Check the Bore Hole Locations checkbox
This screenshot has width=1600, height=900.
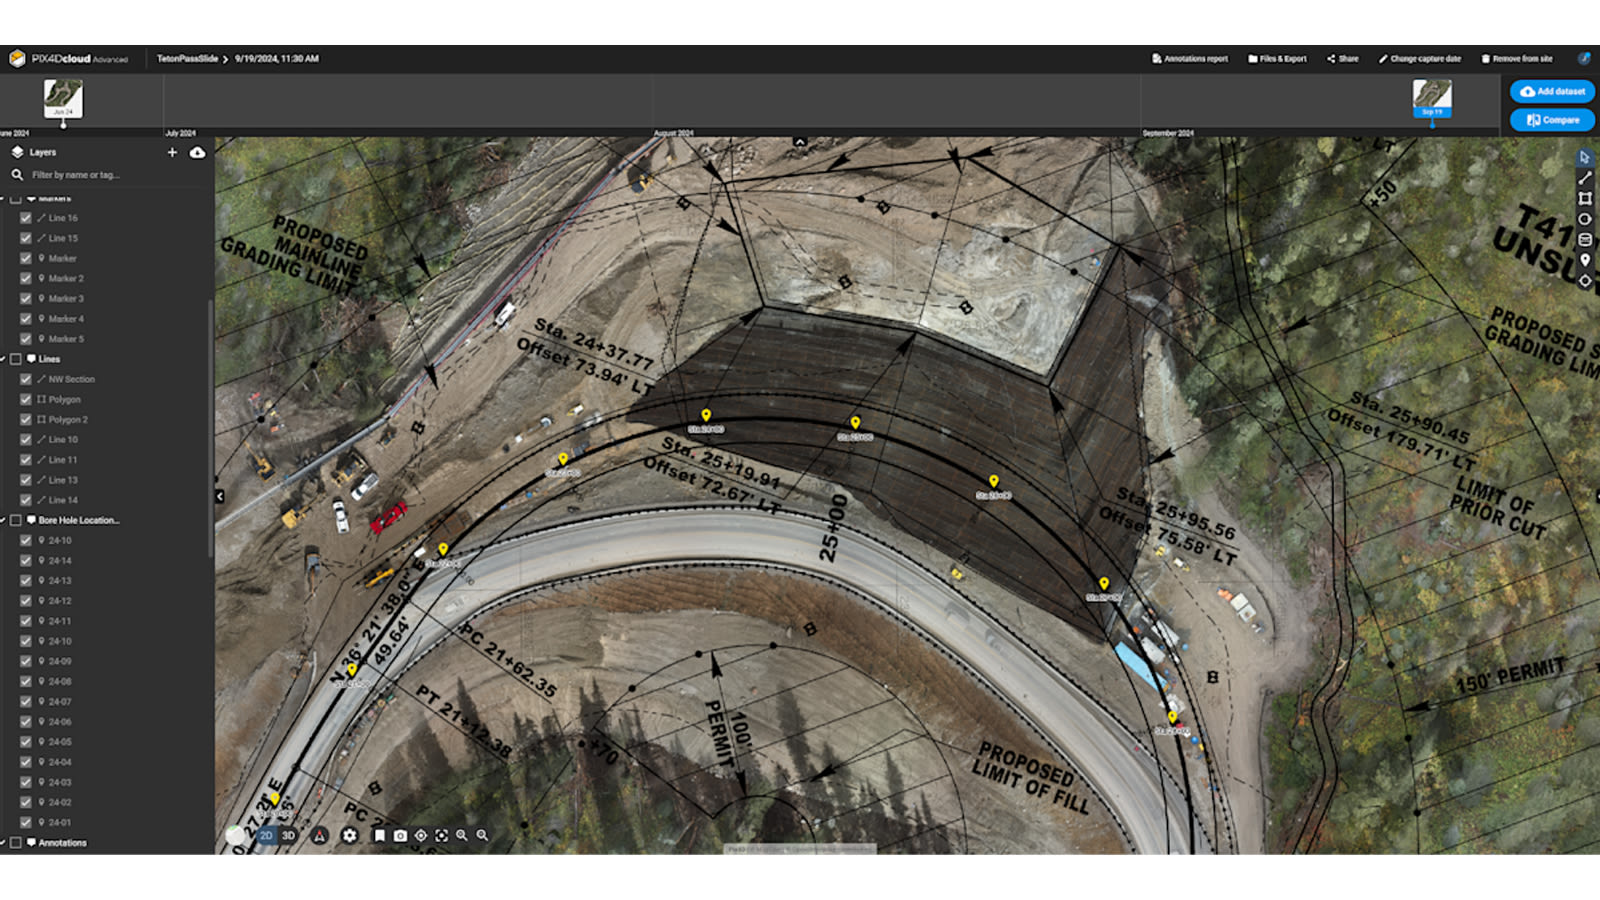click(x=14, y=520)
